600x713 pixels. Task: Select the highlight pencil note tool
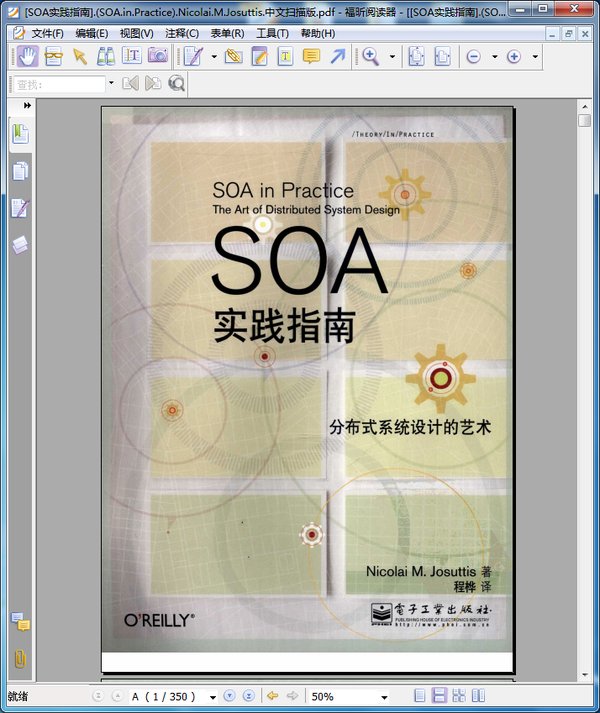(x=259, y=57)
